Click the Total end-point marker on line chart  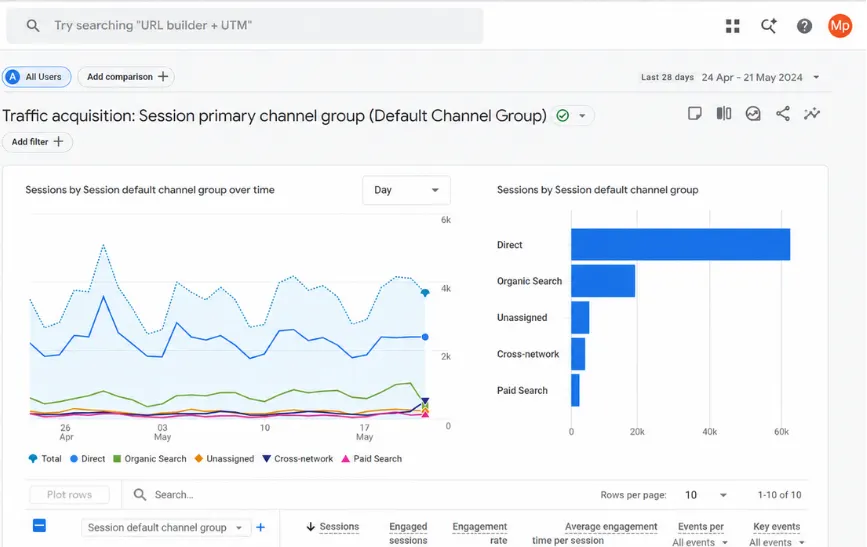[425, 293]
